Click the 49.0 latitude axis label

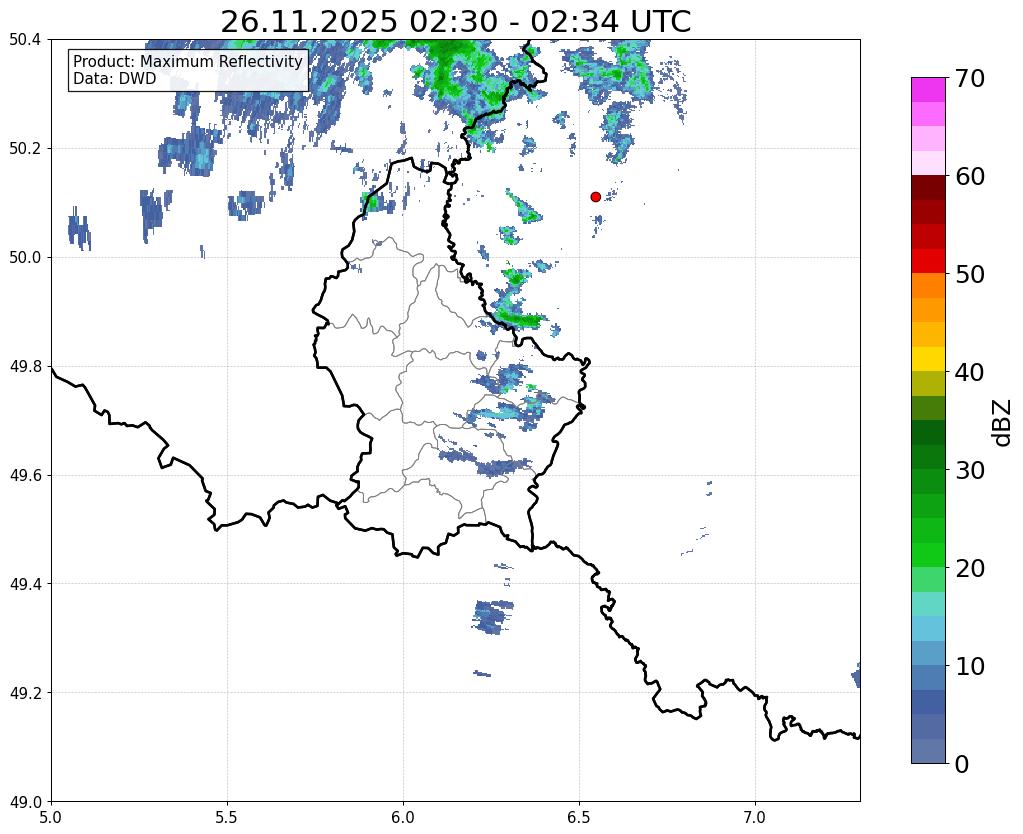click(25, 802)
